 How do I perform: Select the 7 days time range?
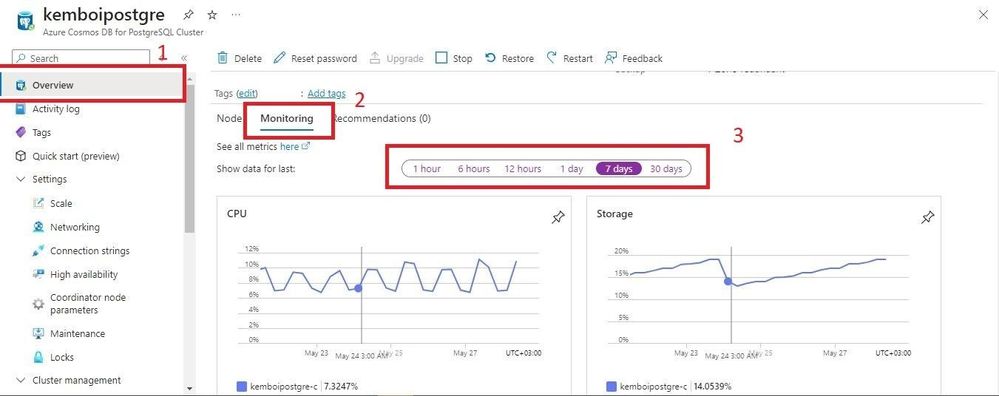click(619, 169)
